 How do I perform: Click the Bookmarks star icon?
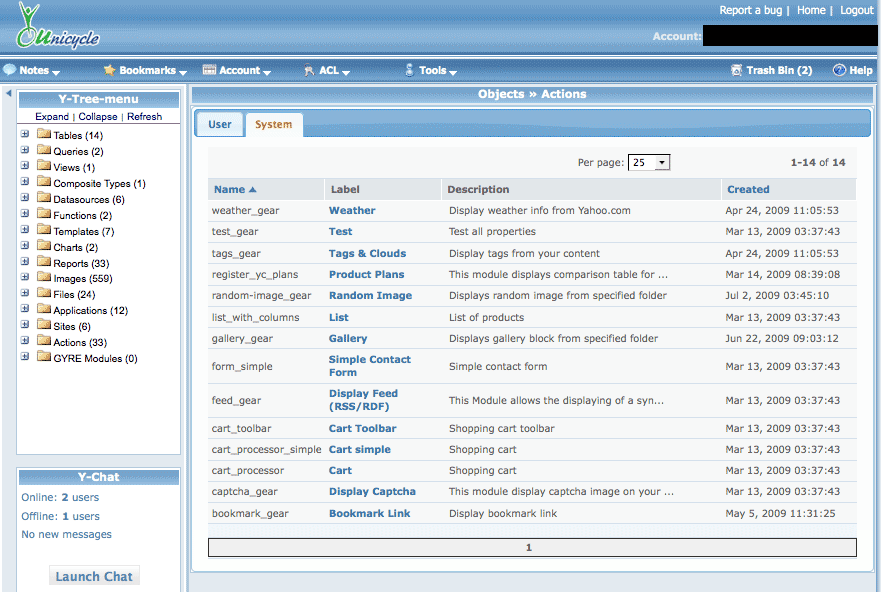(109, 71)
